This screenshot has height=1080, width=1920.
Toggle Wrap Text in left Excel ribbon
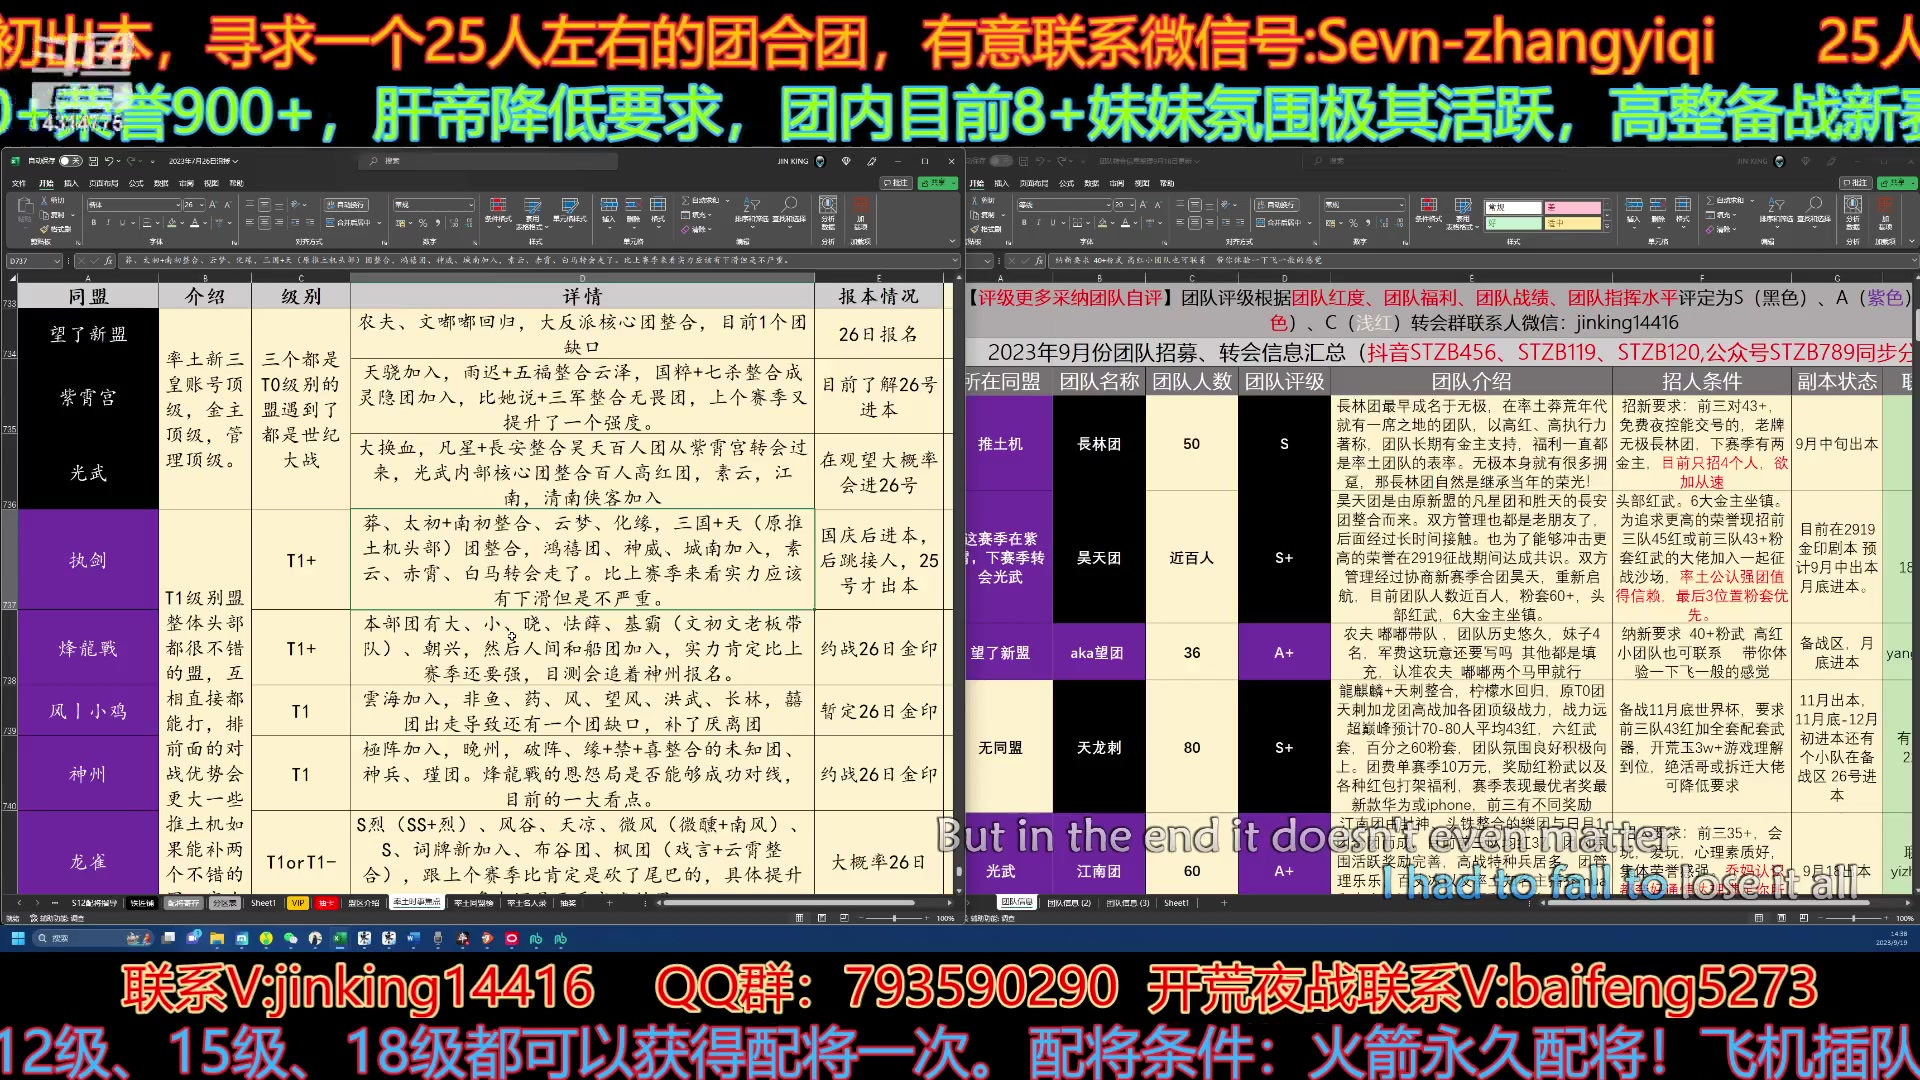346,205
